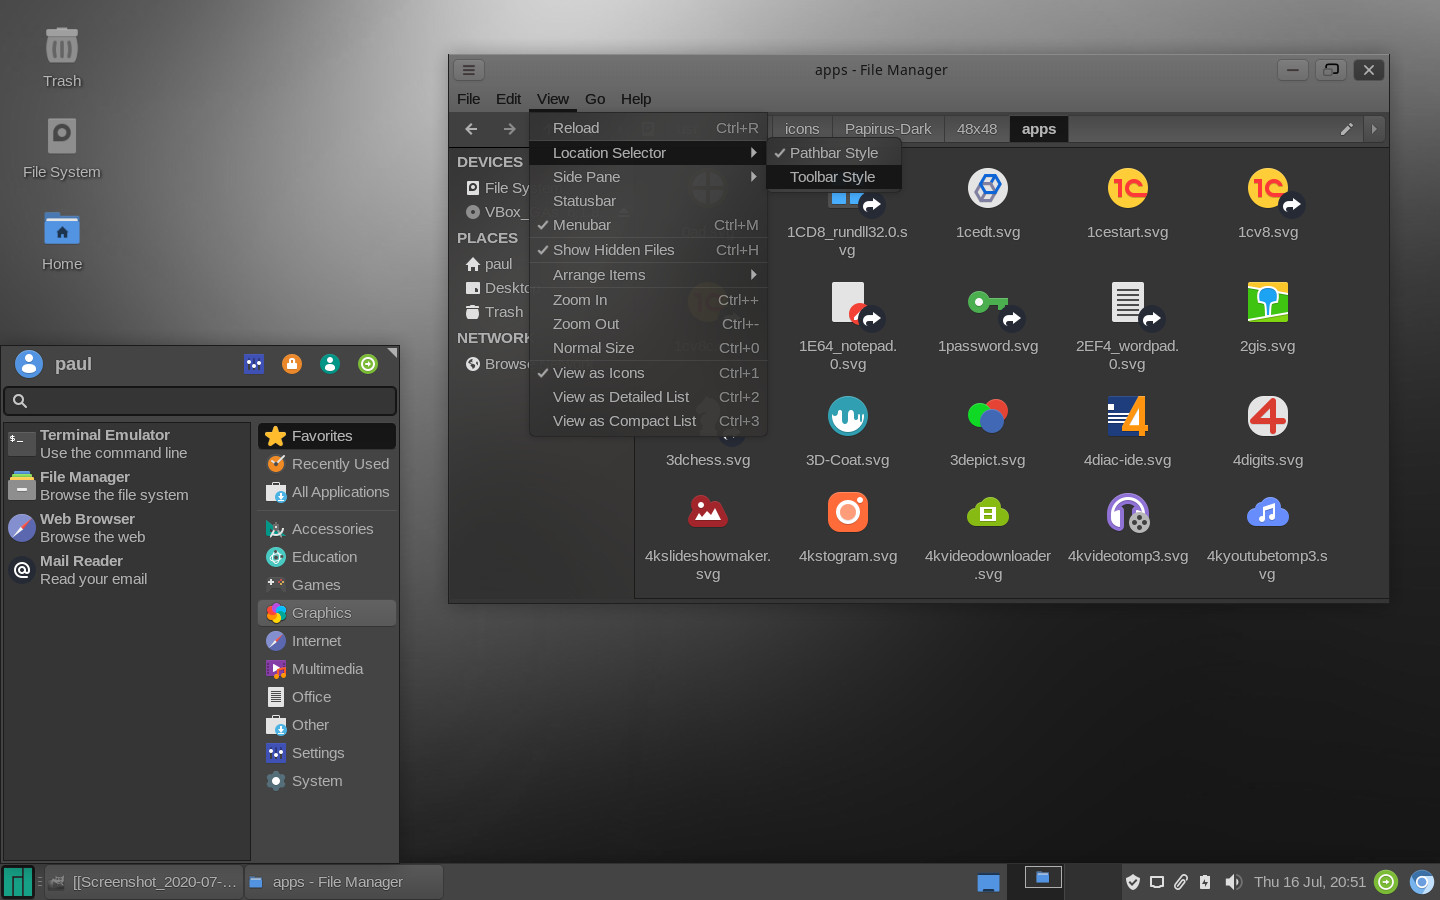Click the clock showing Thu 16 Jul

pos(1310,882)
